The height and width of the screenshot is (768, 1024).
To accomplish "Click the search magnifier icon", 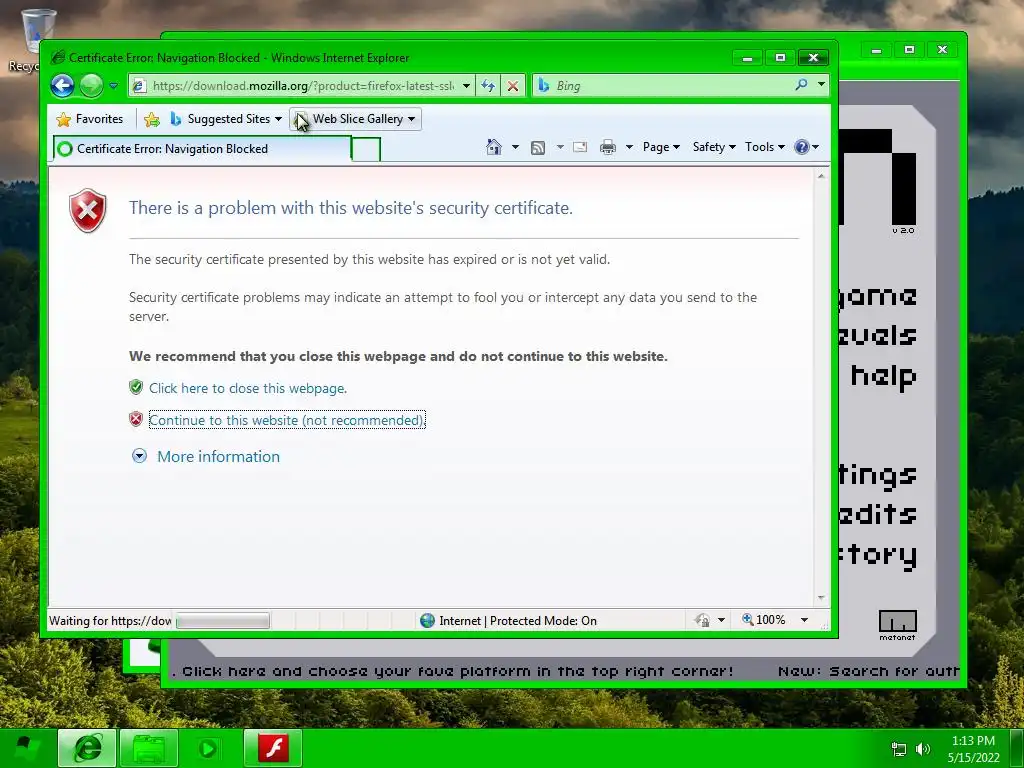I will click(801, 85).
